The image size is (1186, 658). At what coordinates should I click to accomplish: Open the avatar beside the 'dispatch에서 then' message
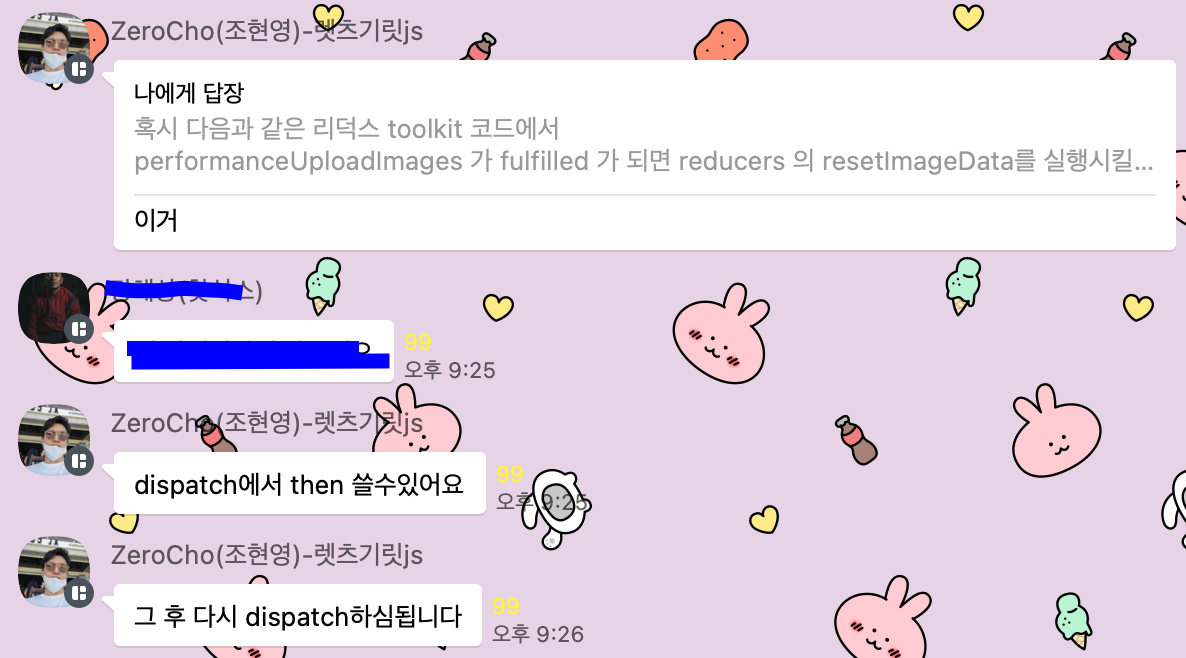click(54, 439)
